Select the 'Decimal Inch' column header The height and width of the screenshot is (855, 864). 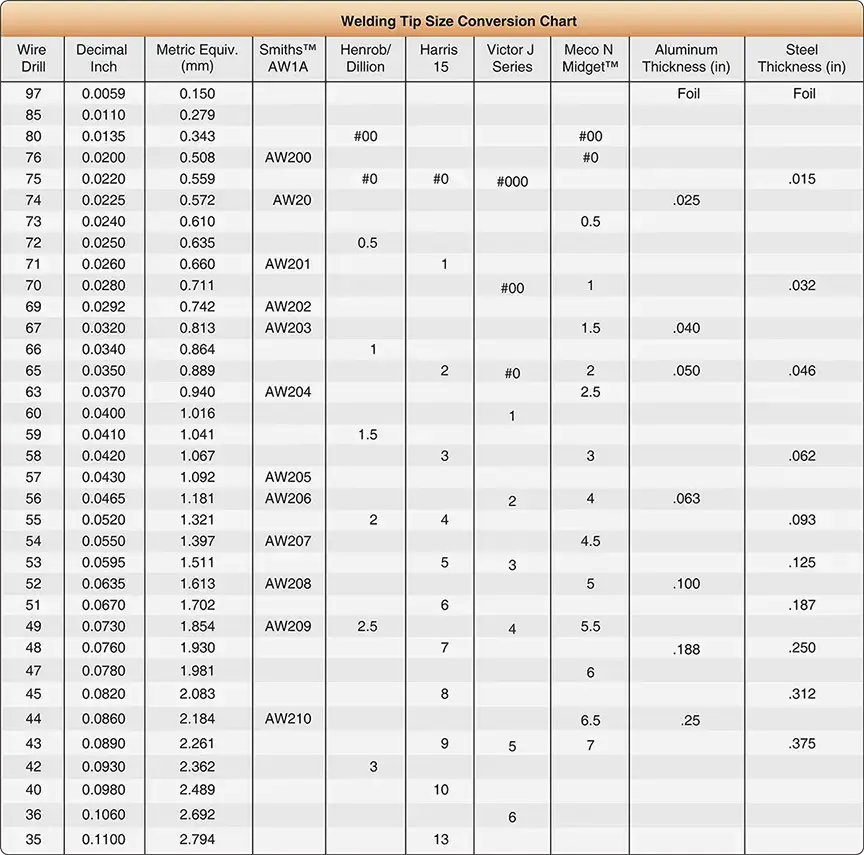tap(102, 58)
